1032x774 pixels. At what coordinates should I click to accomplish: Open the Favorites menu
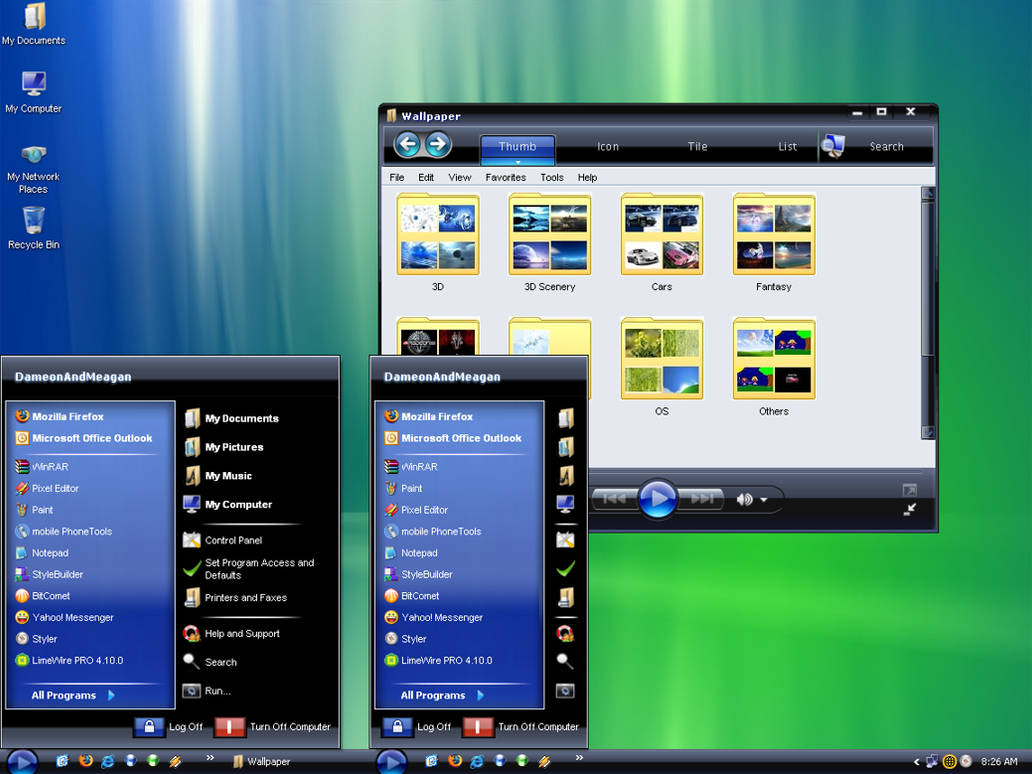pos(505,178)
